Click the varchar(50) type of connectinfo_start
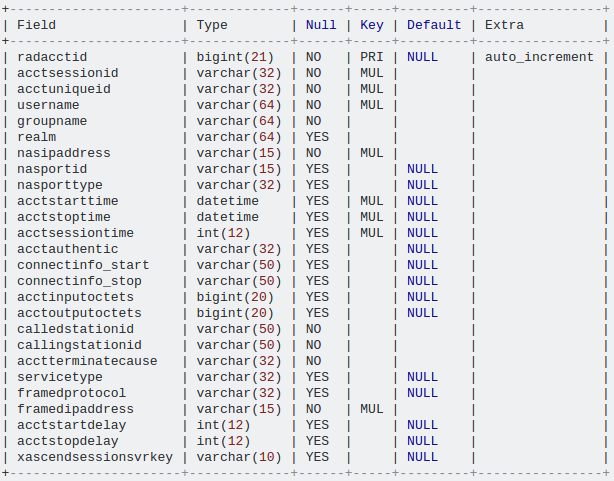 pos(239,265)
